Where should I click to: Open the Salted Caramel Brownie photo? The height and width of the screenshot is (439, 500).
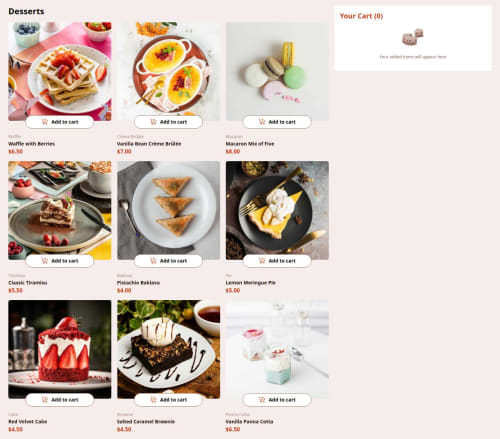point(168,349)
